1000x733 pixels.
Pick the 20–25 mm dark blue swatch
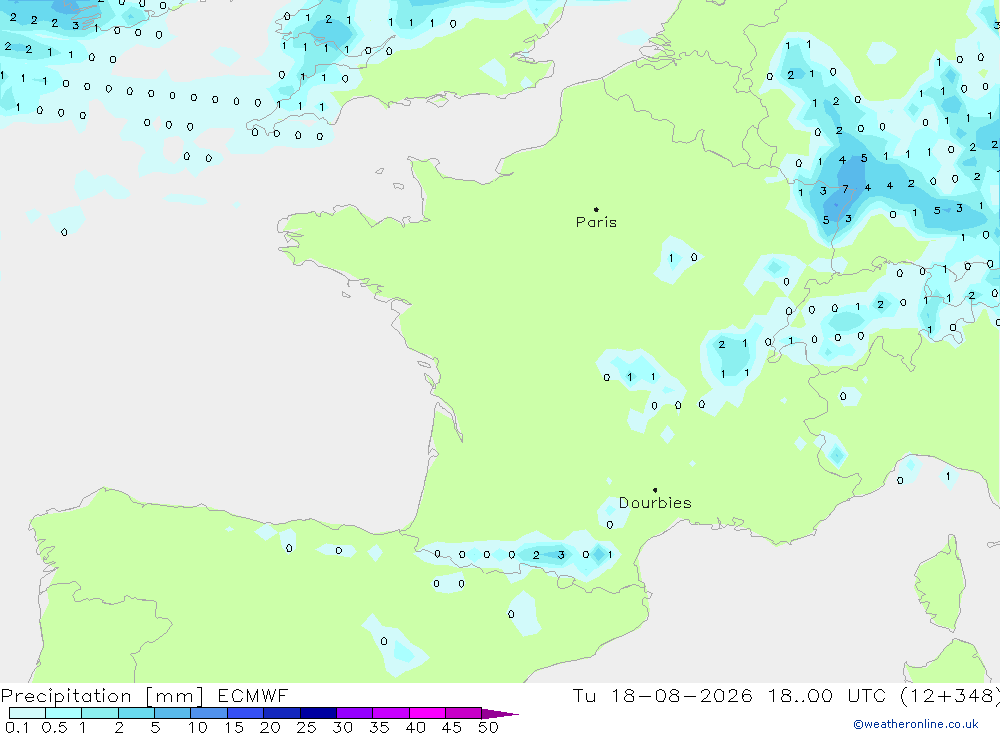click(x=282, y=713)
